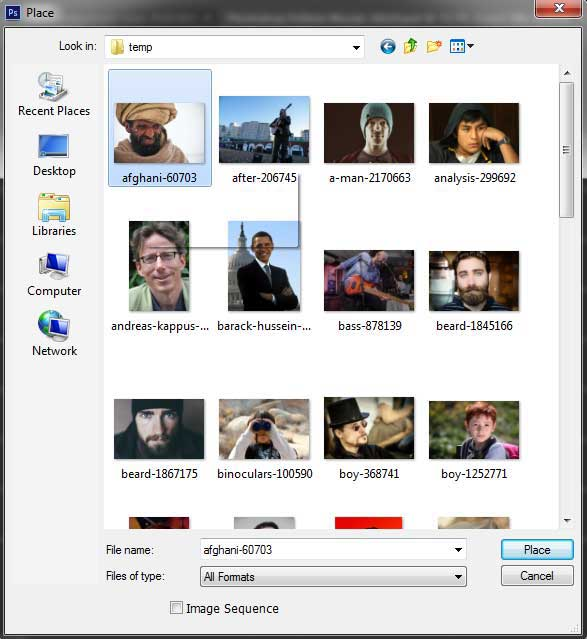
Task: Select the bass-878139 thumbnail
Action: point(369,280)
